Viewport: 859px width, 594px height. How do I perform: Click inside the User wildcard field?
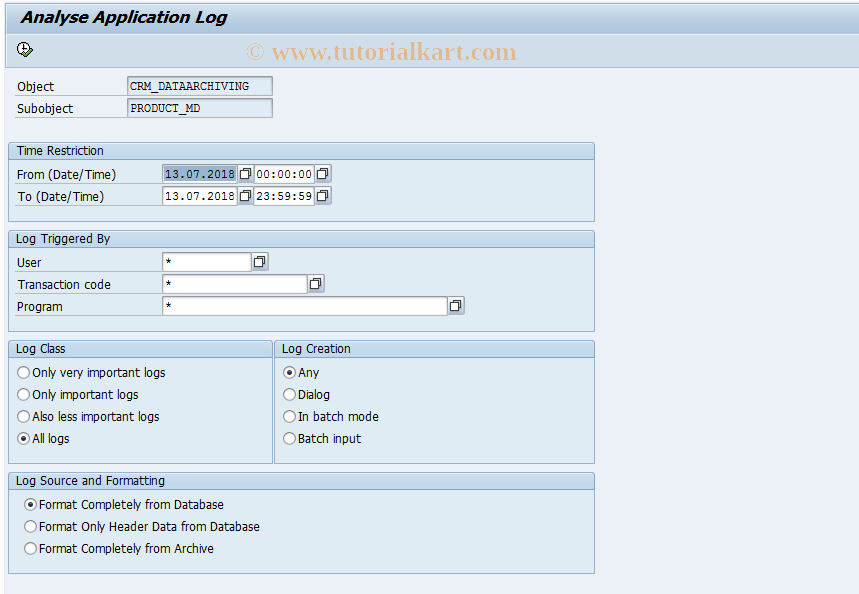(205, 261)
